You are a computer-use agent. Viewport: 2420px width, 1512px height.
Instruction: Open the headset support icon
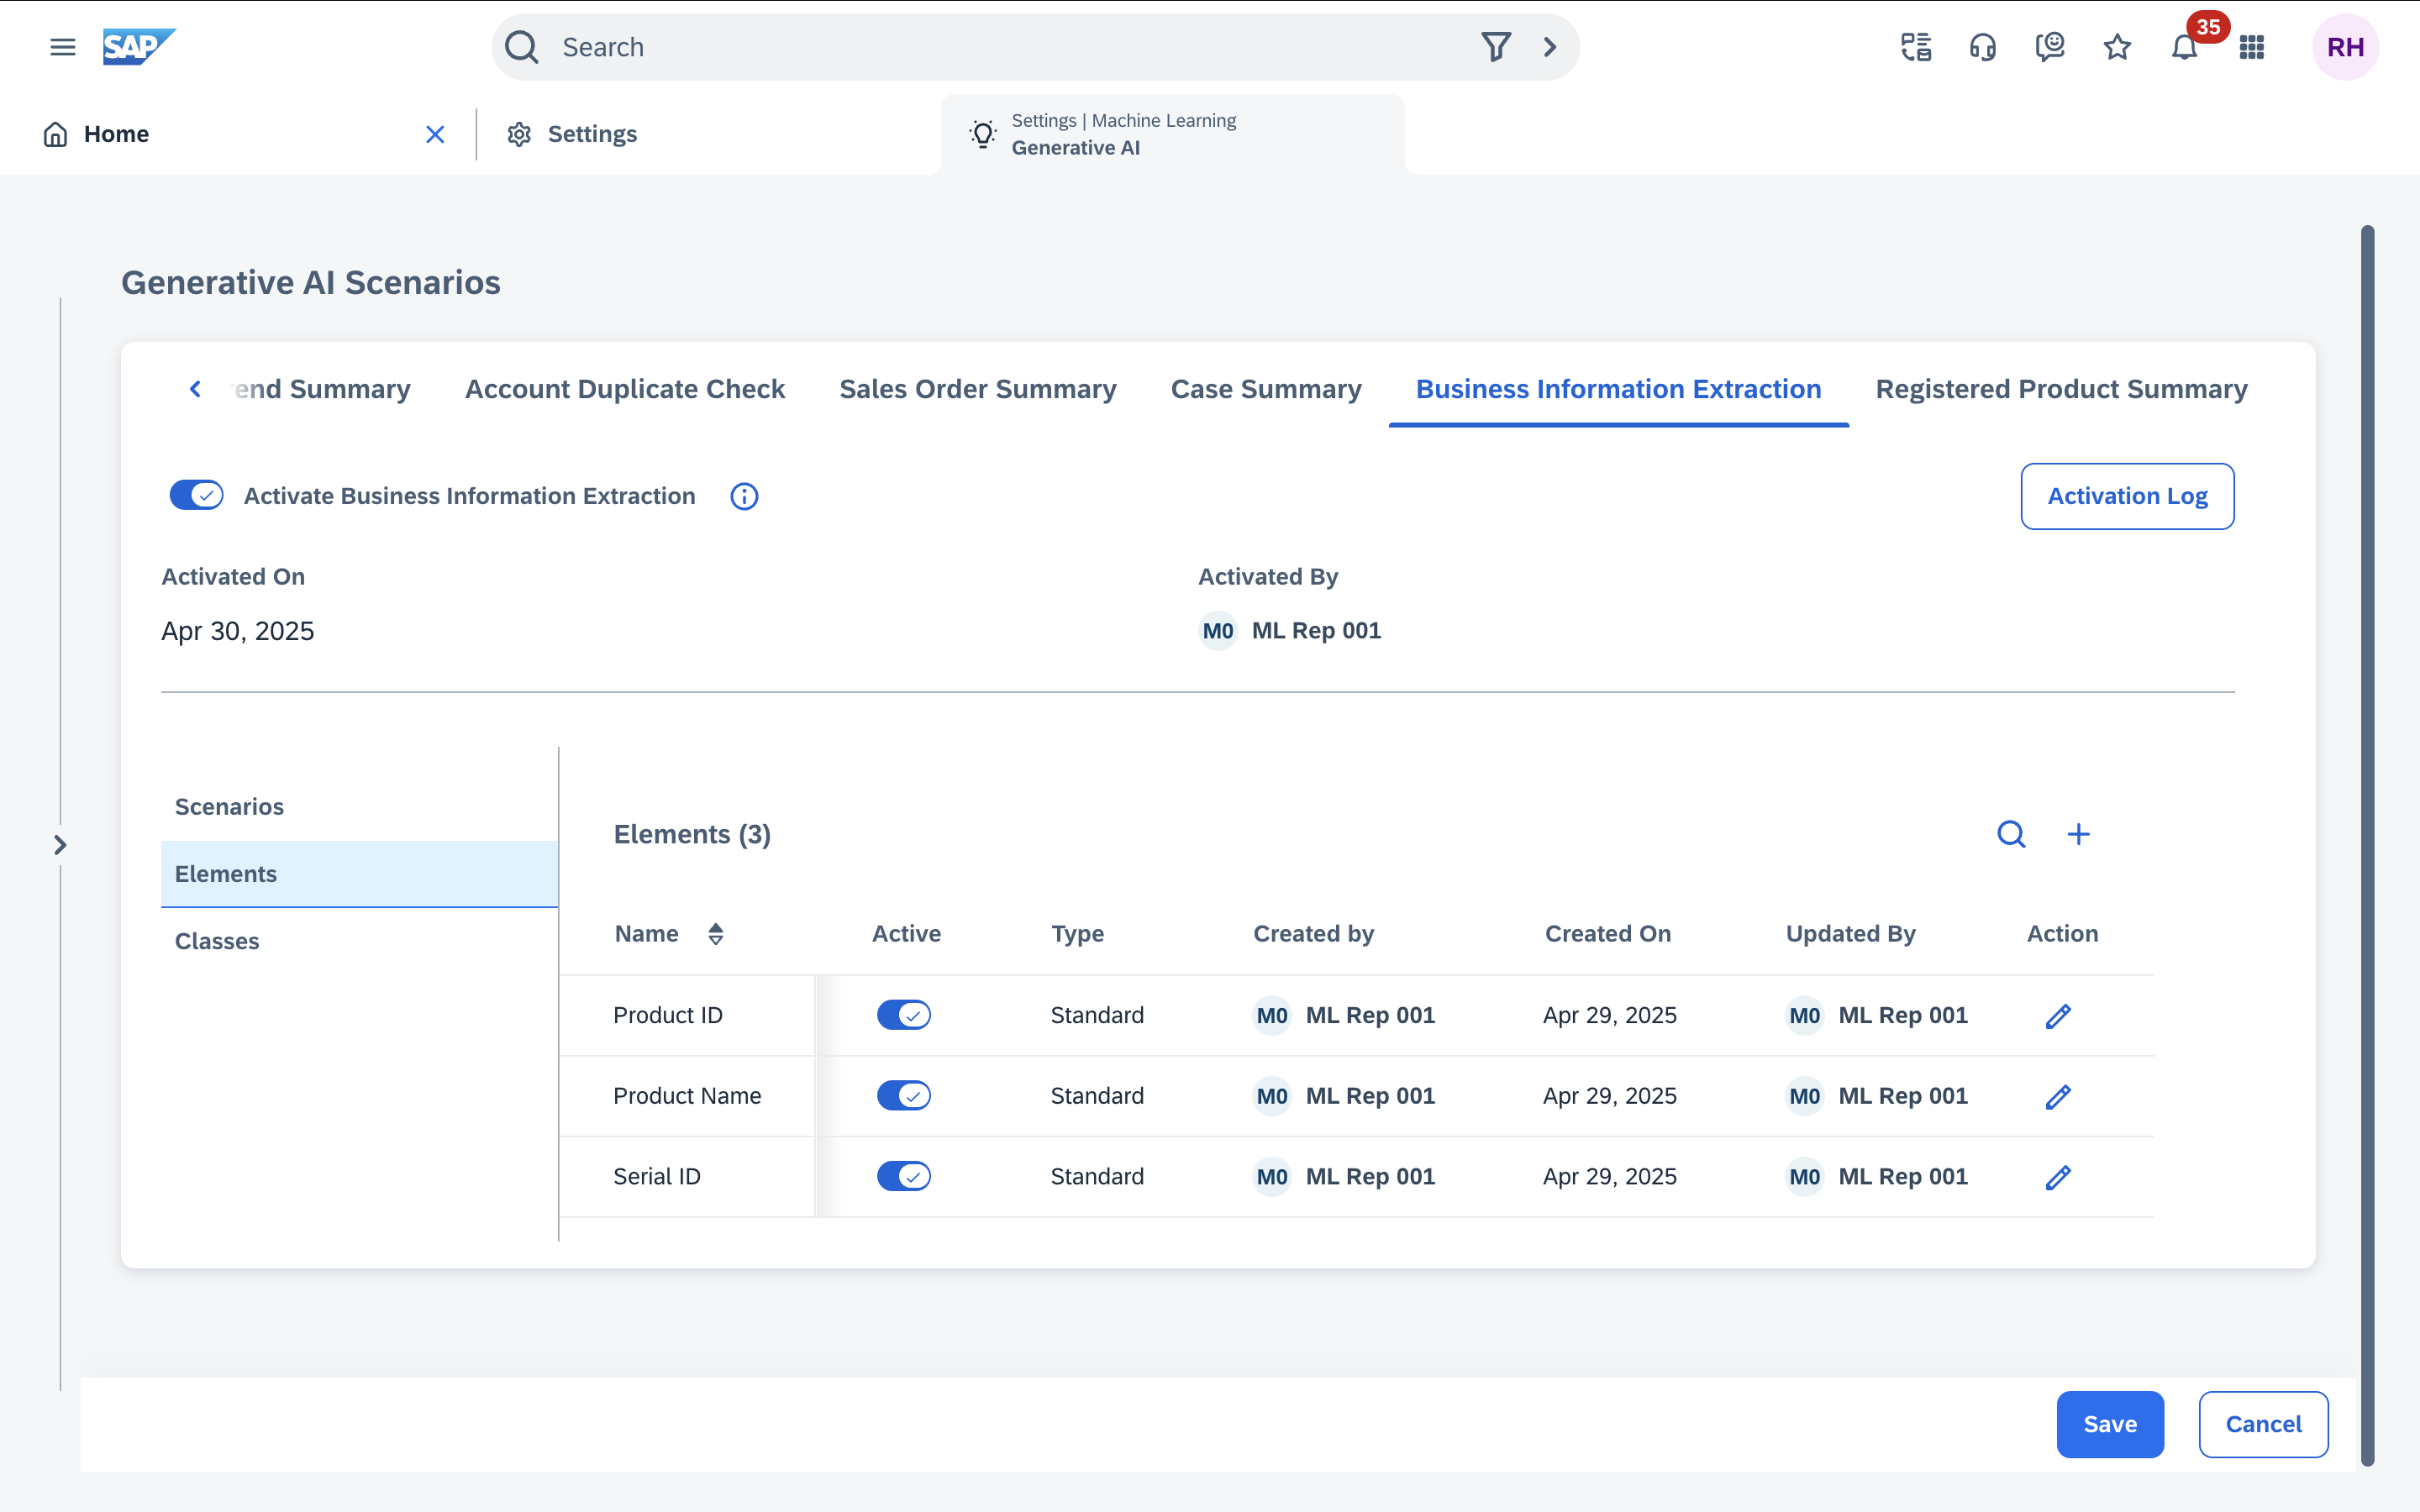click(1982, 47)
